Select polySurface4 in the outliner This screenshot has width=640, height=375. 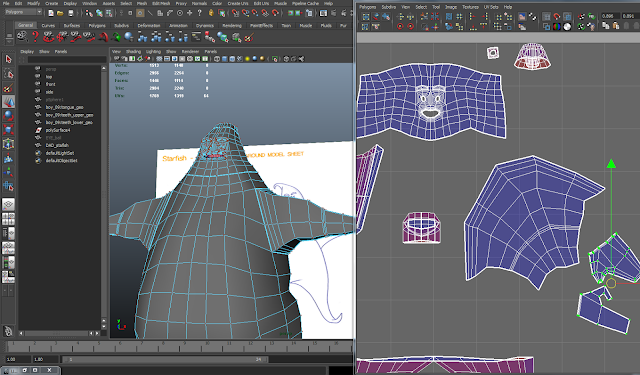point(58,130)
